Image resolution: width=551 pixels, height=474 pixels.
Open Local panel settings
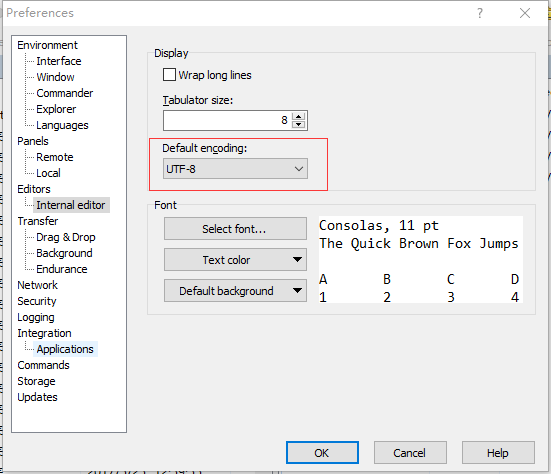(48, 173)
